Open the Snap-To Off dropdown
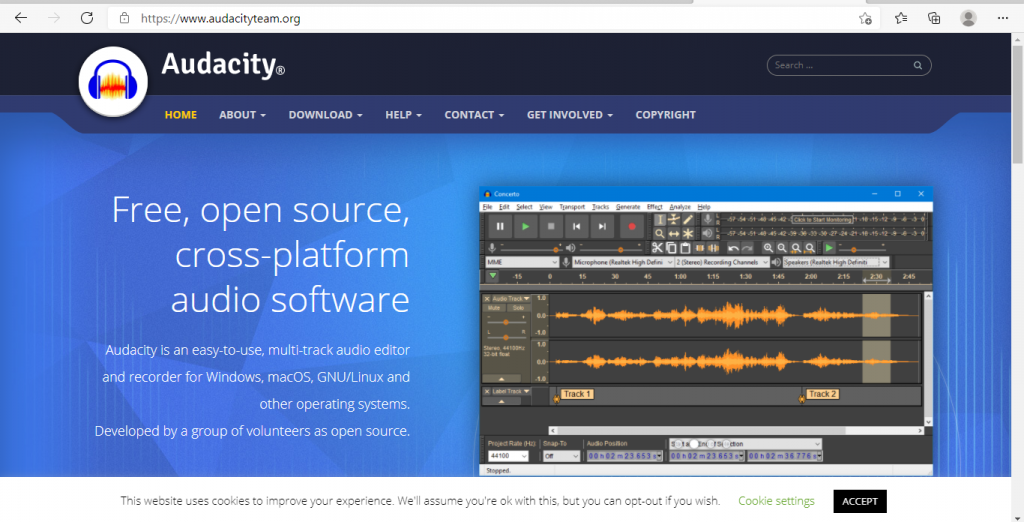1024x522 pixels. point(562,456)
